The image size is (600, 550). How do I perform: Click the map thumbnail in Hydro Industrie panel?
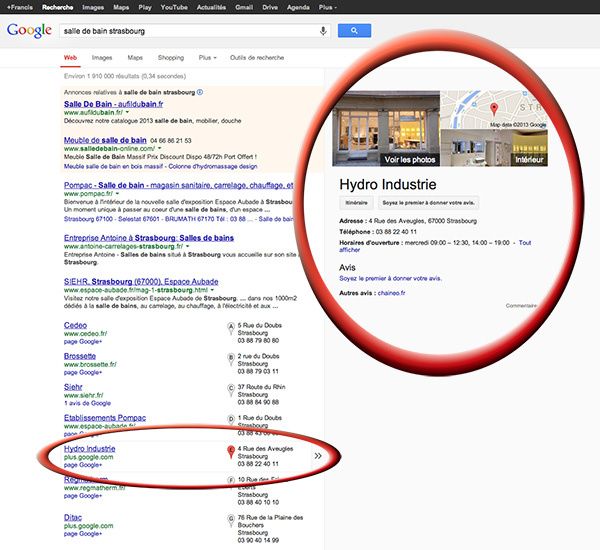[494, 109]
